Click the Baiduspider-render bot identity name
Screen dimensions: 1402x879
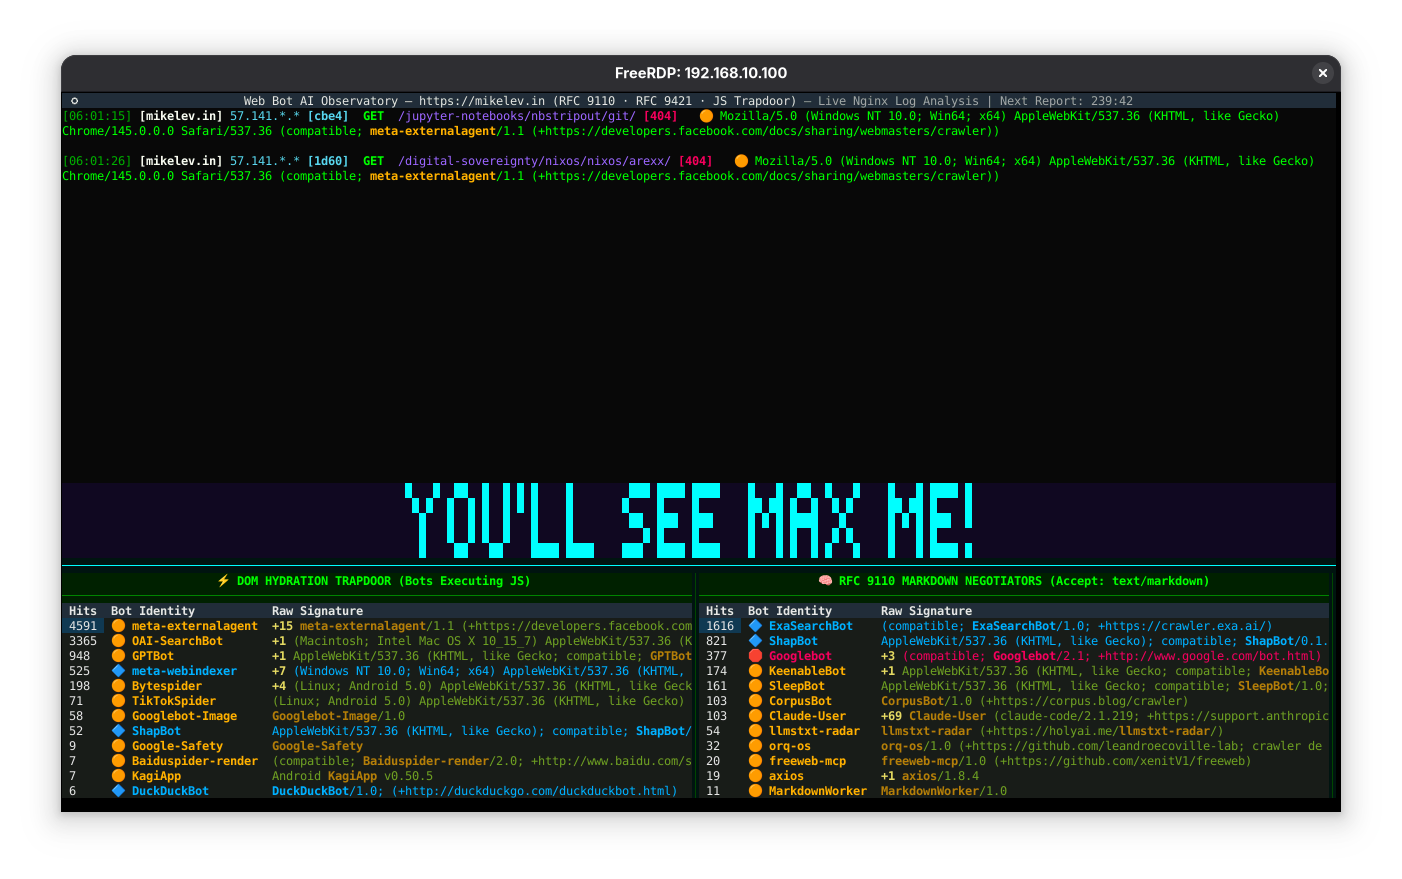tap(195, 761)
